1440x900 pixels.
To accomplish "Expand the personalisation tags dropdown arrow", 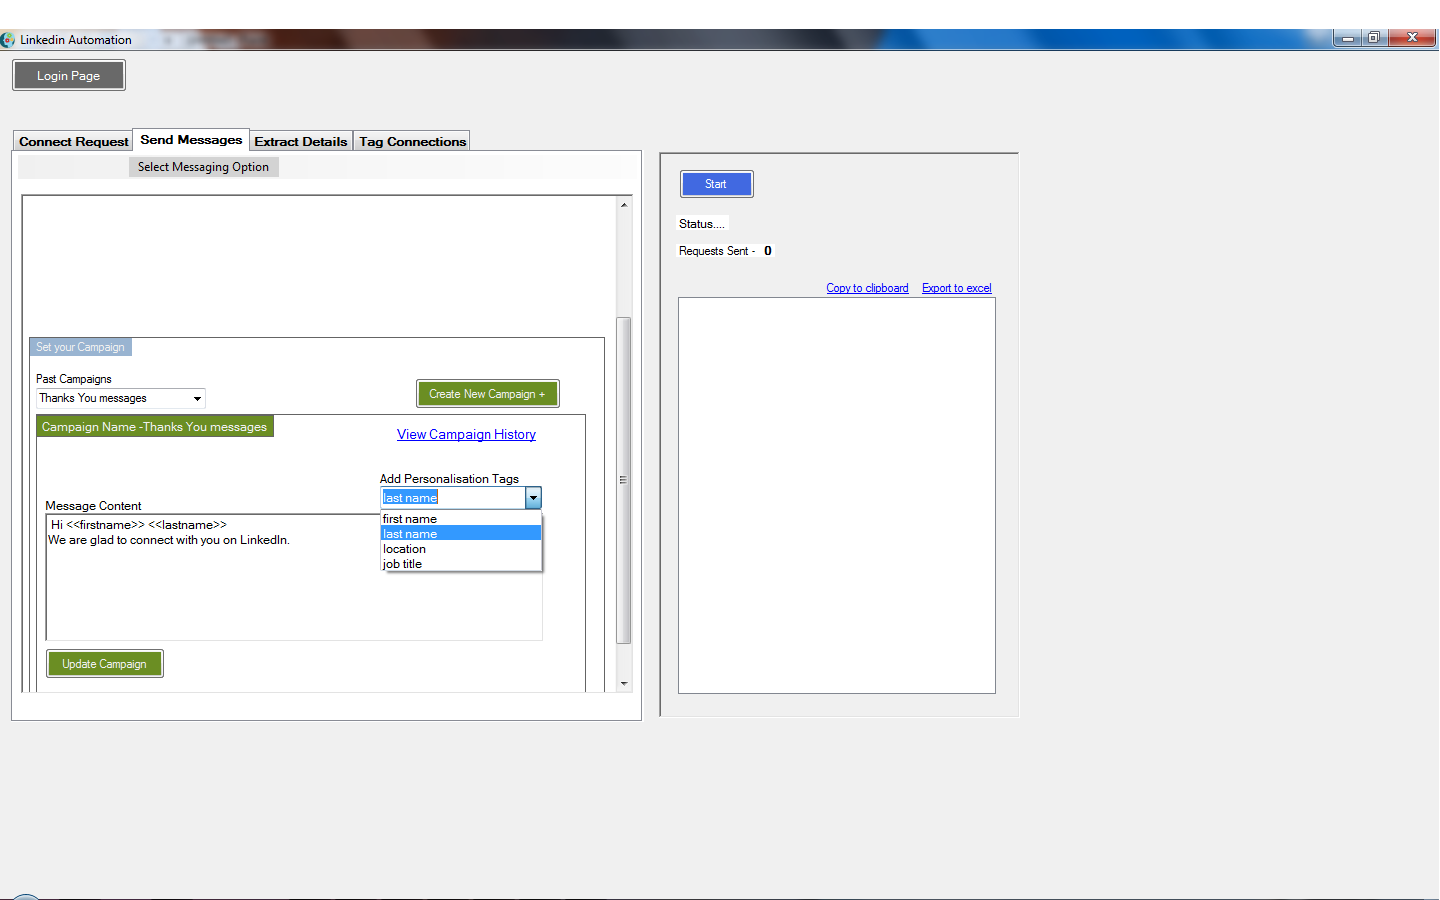I will click(533, 498).
